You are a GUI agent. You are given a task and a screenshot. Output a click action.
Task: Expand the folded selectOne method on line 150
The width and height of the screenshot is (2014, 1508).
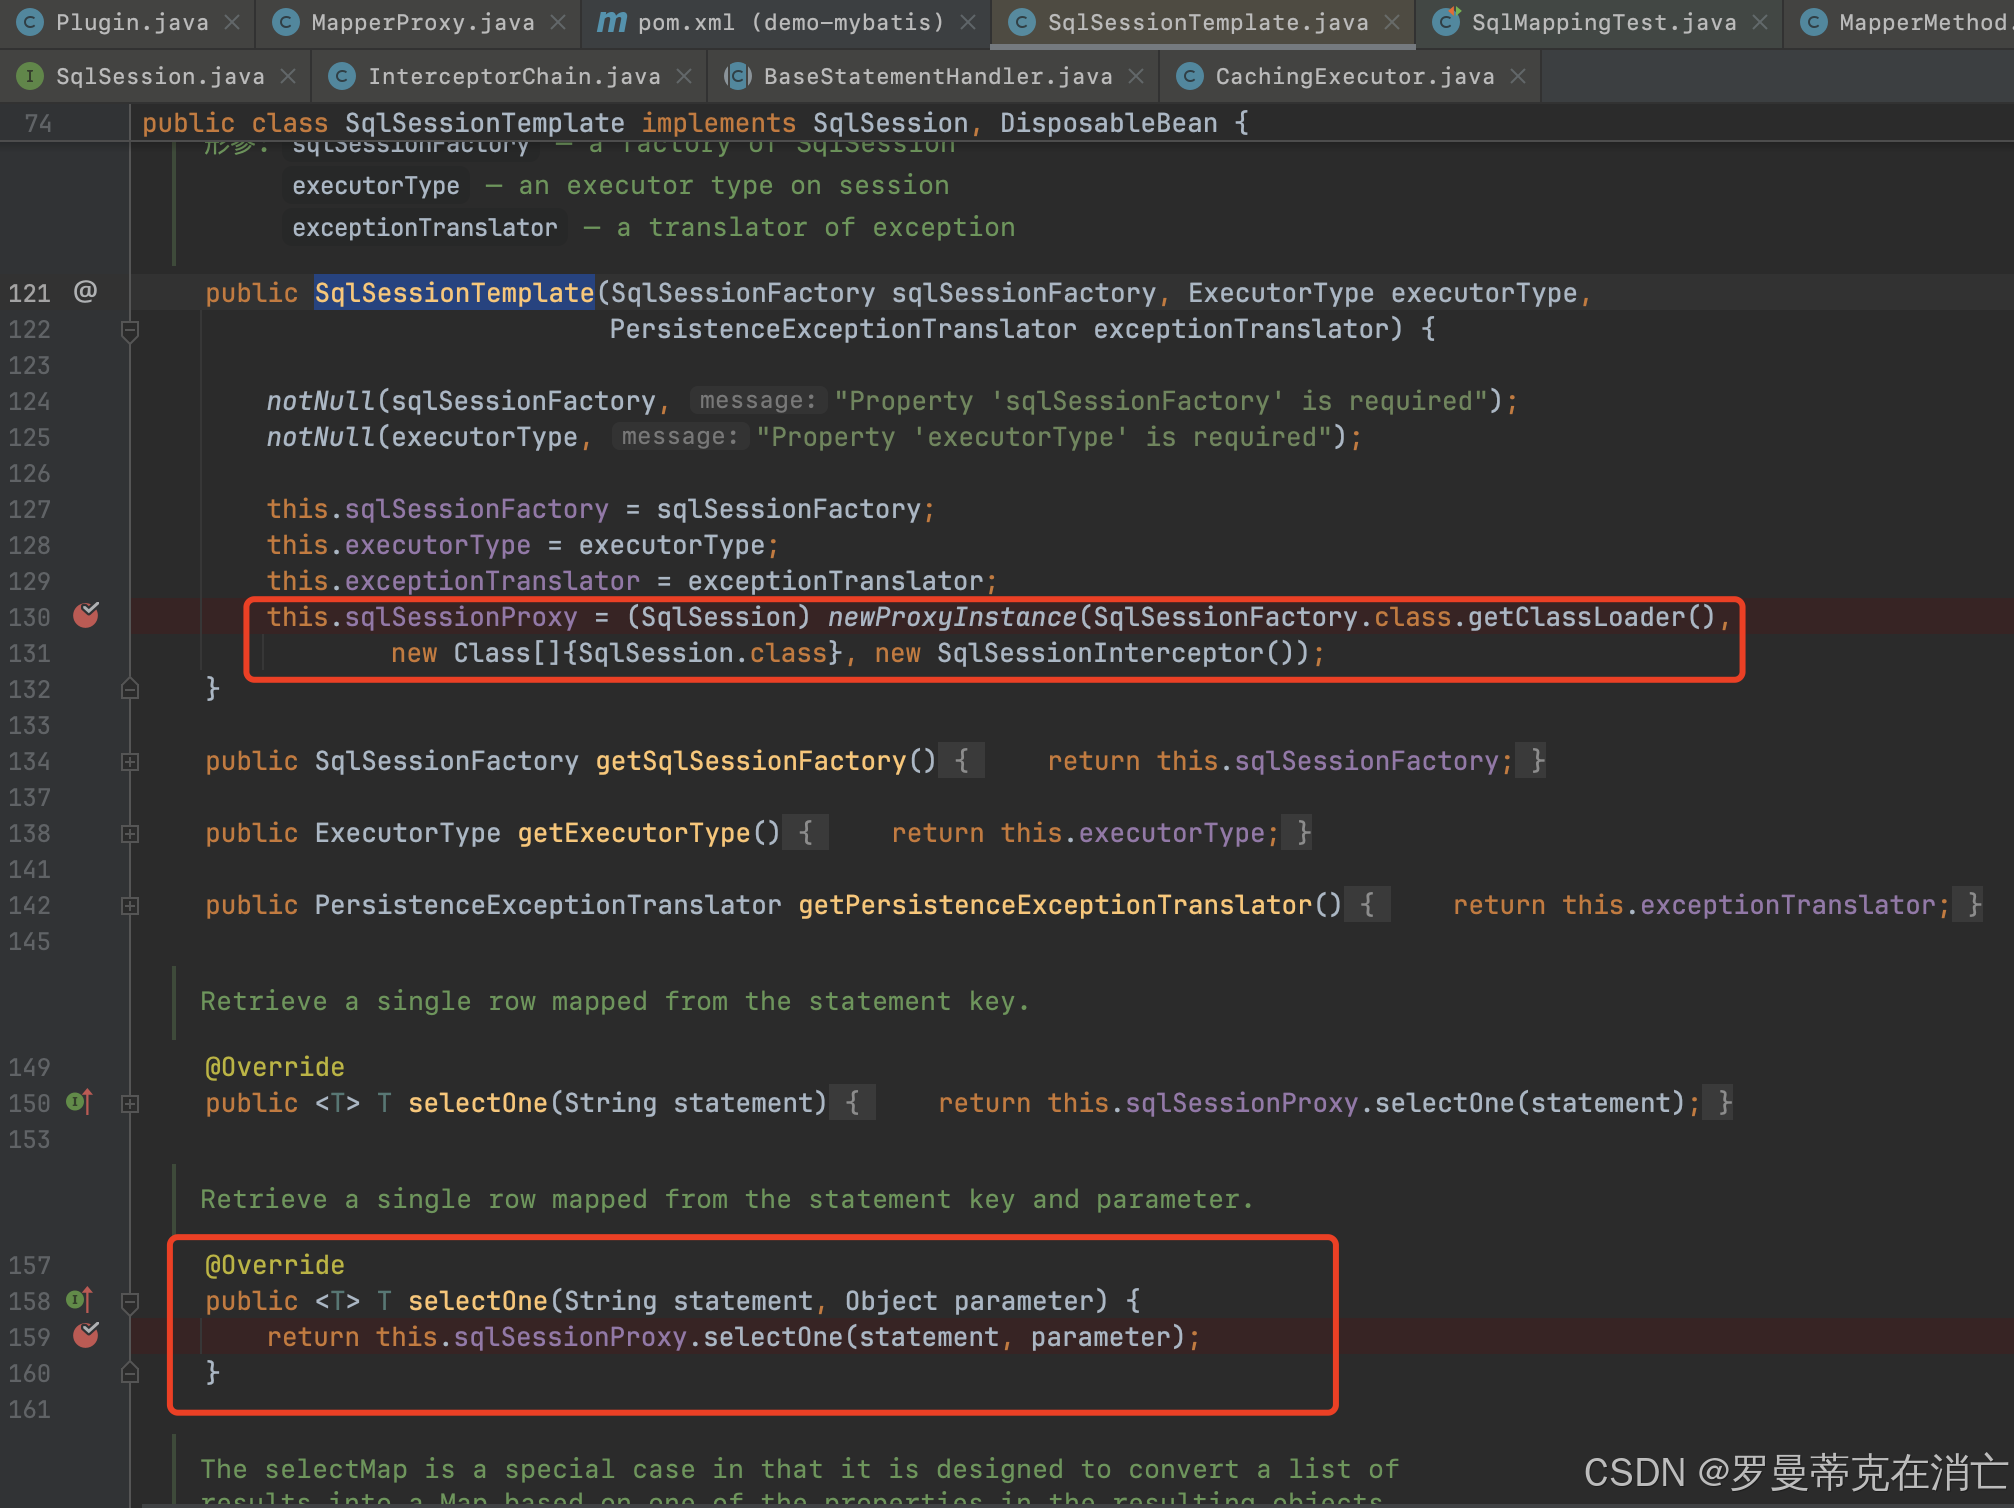pos(130,1104)
